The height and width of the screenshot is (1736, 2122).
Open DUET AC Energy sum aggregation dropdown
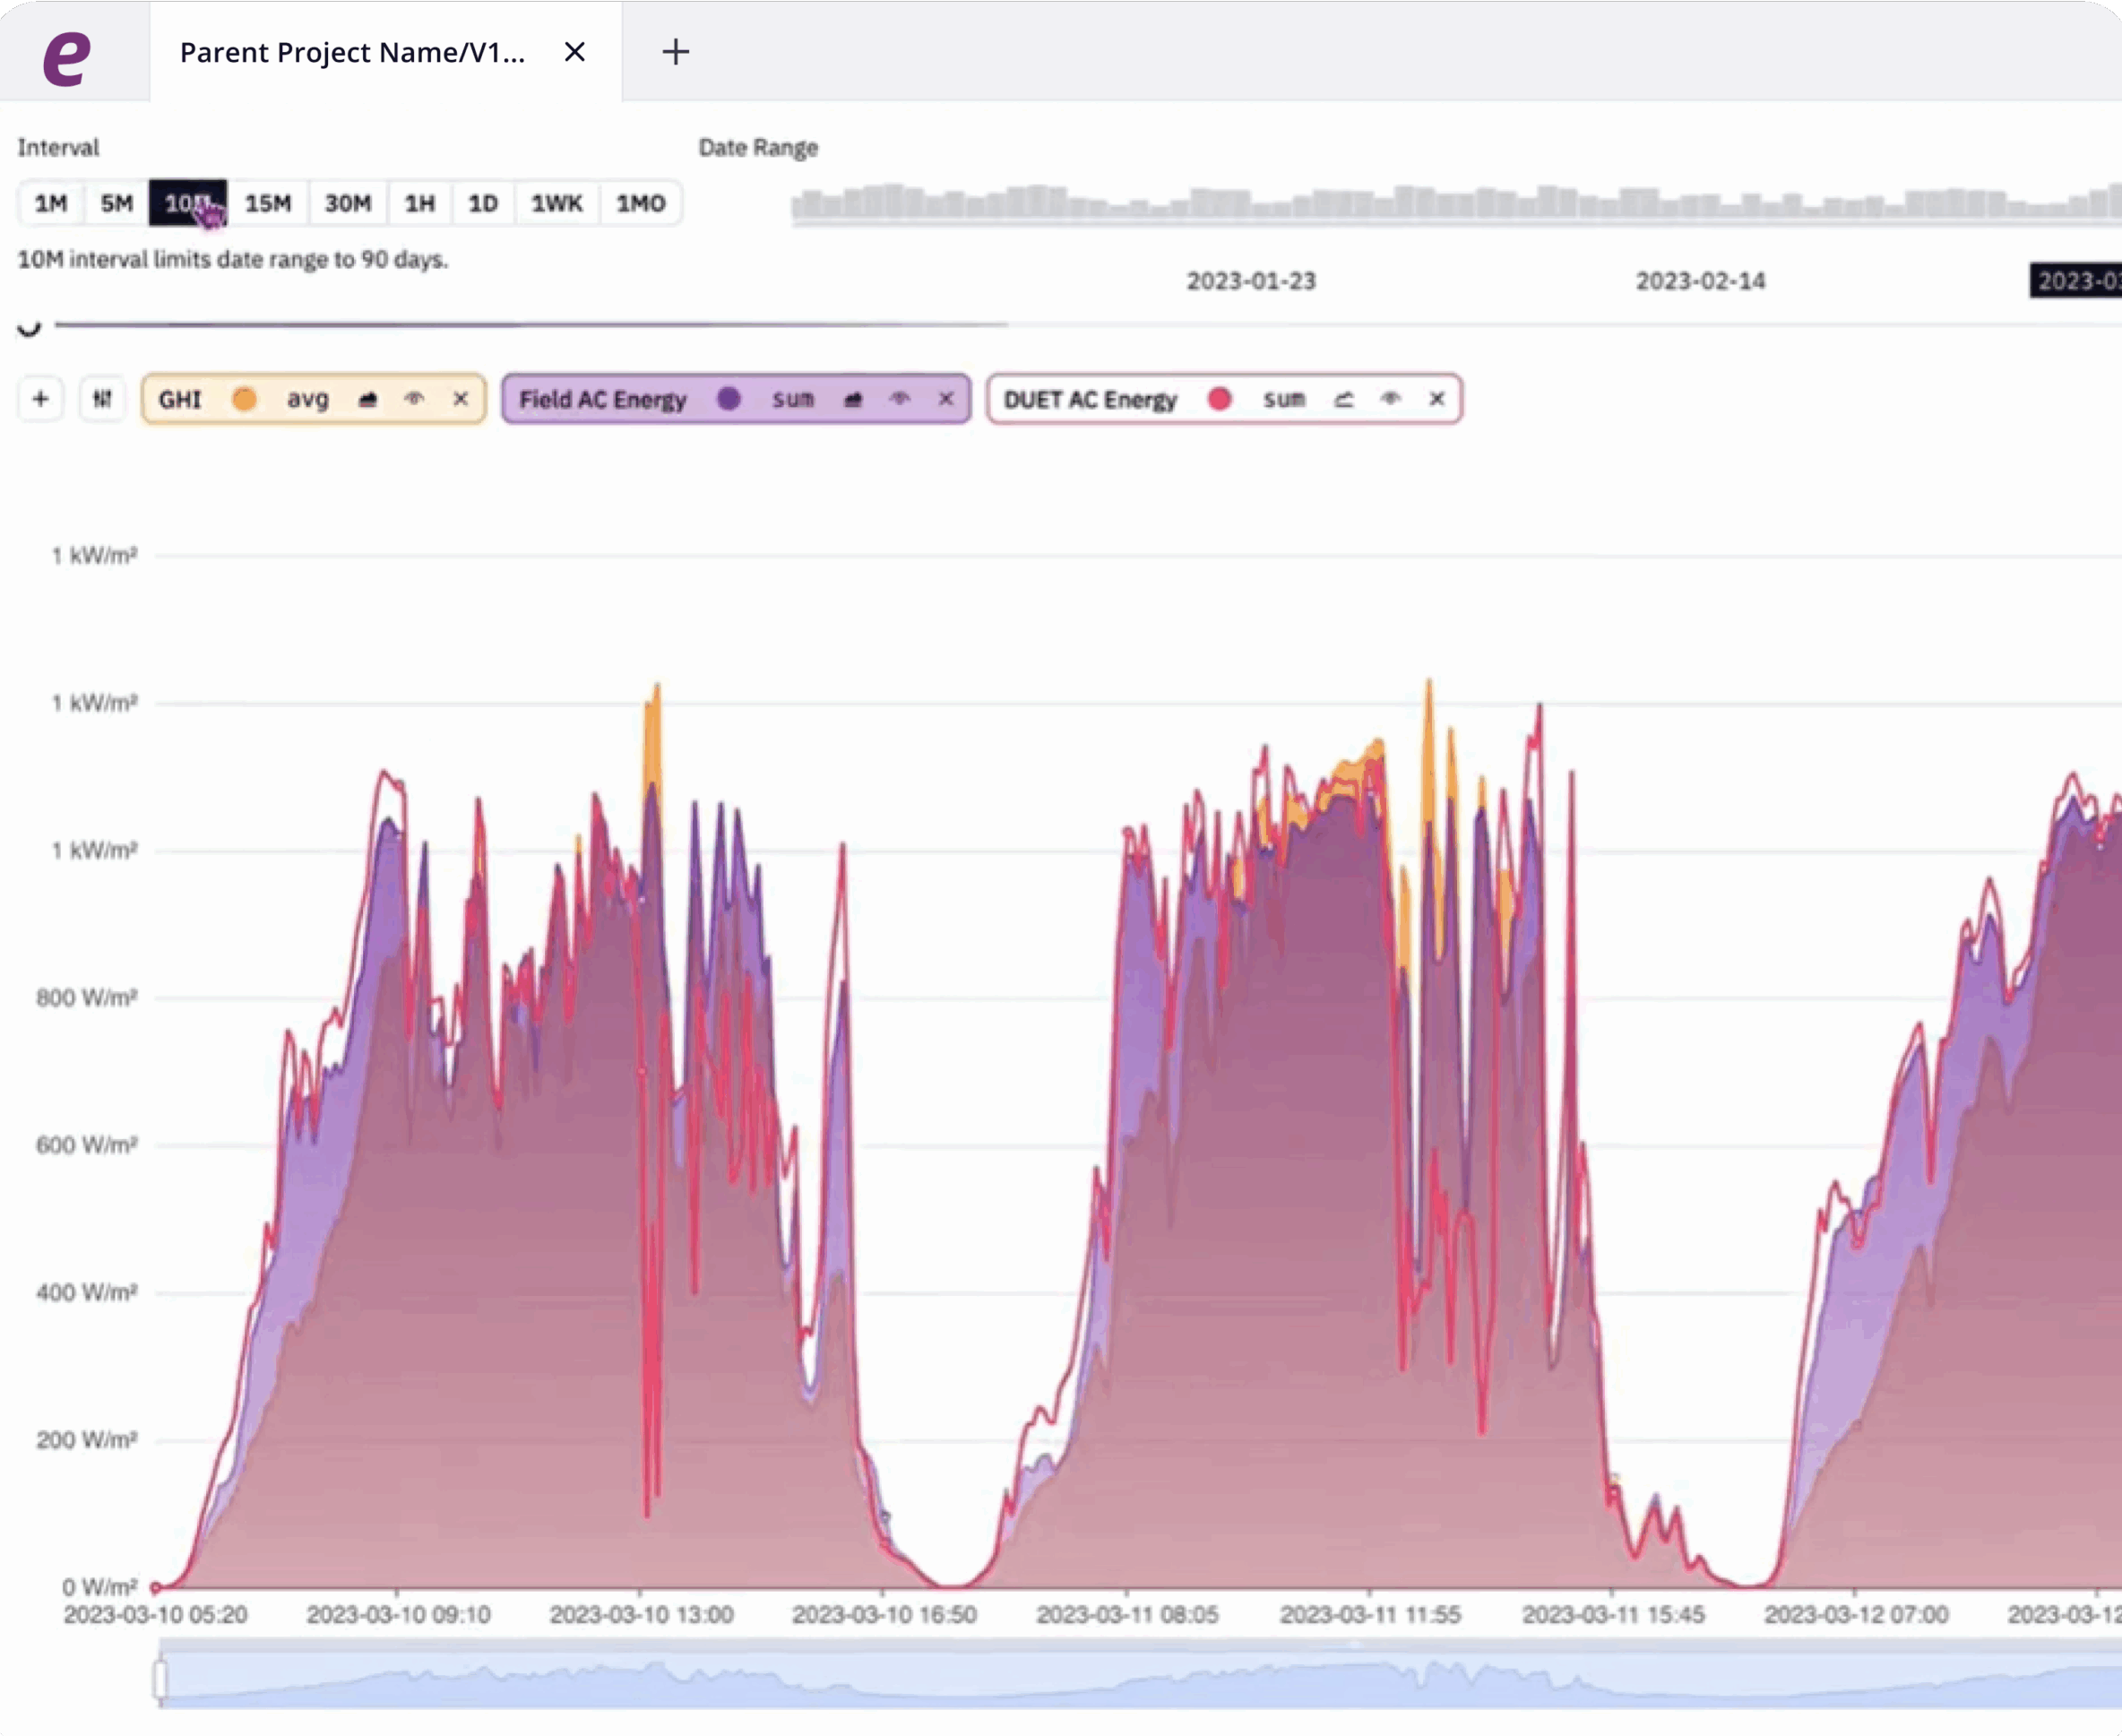pyautogui.click(x=1283, y=399)
